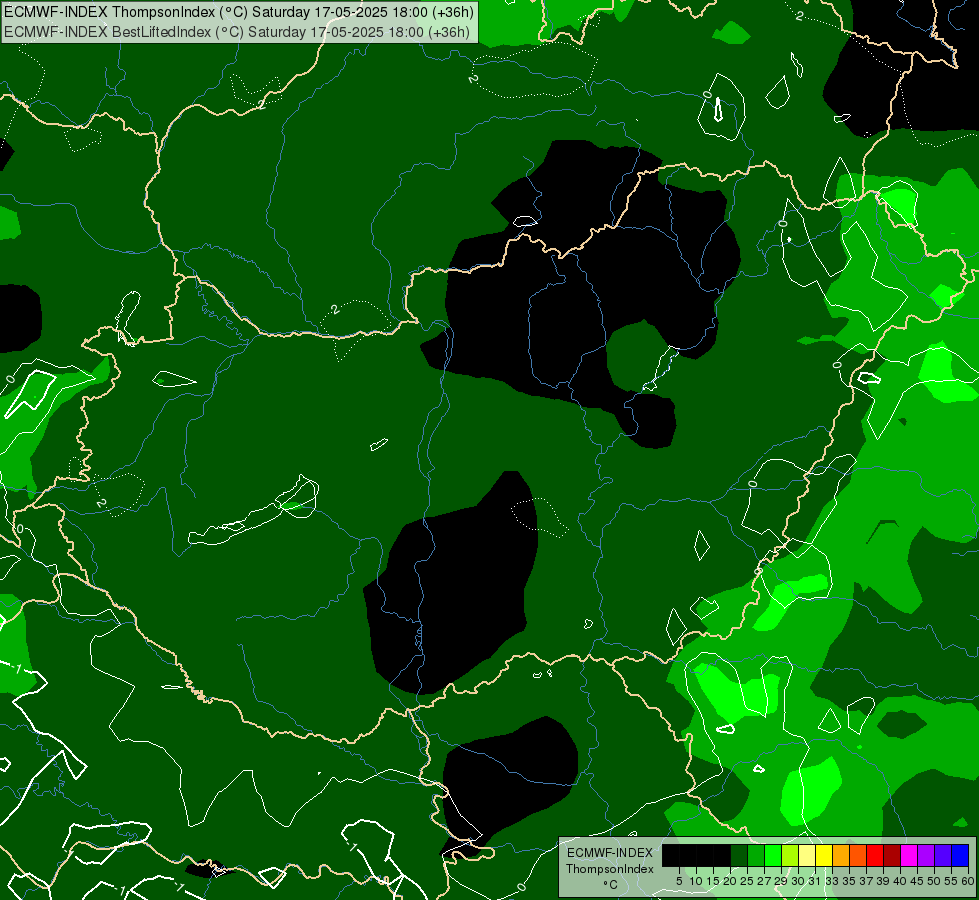979x900 pixels.
Task: Click the legend value label 33
Action: point(832,881)
